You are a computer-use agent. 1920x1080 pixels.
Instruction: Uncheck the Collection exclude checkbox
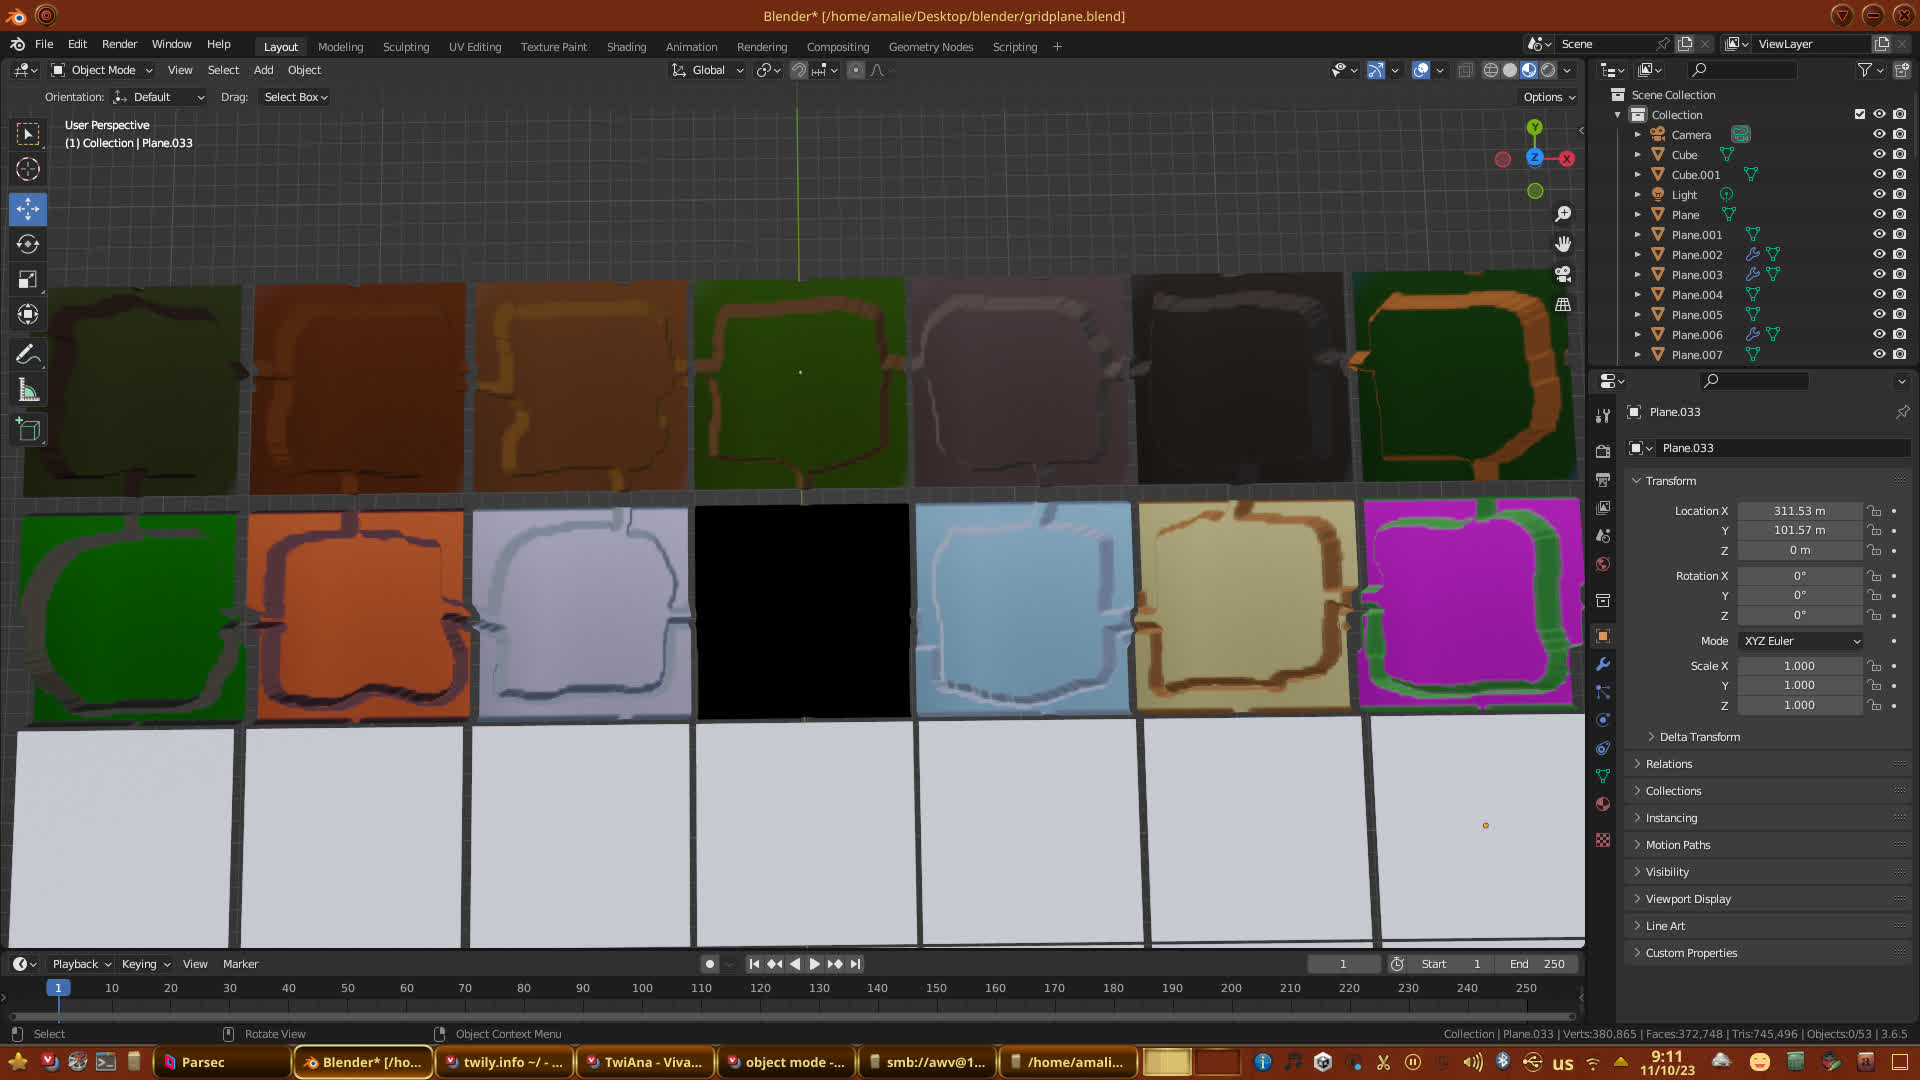coord(1860,114)
